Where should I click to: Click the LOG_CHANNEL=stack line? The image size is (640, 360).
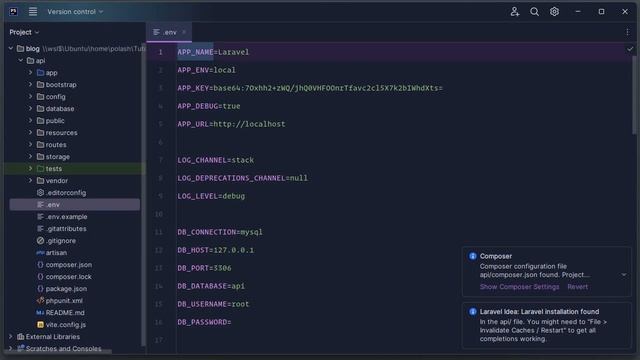216,160
